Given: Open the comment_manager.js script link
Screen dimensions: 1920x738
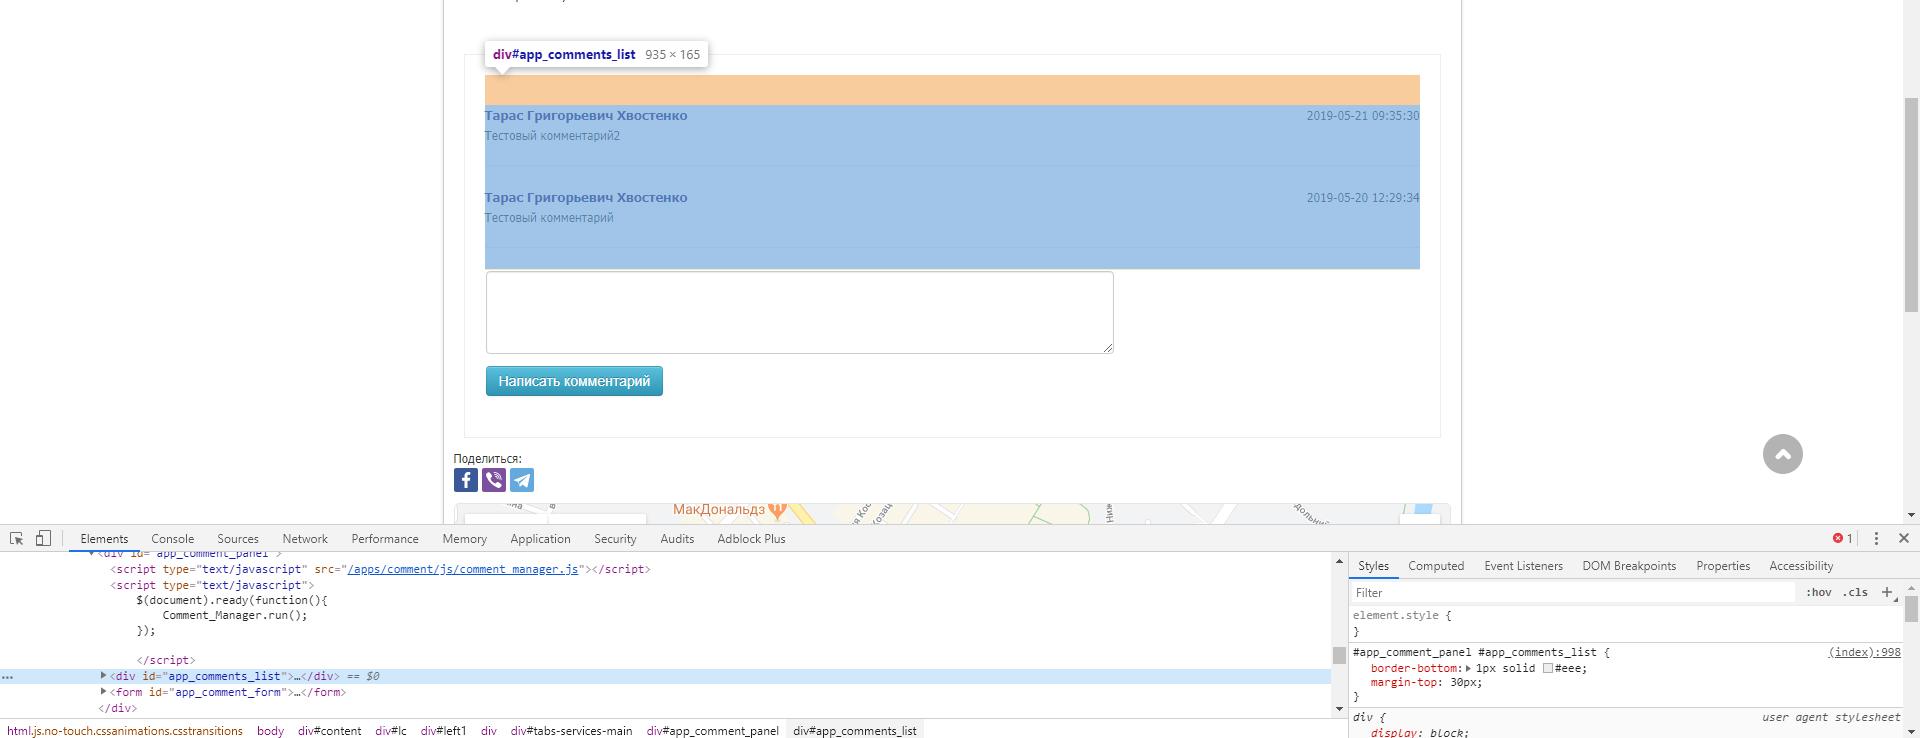Looking at the screenshot, I should pos(463,569).
